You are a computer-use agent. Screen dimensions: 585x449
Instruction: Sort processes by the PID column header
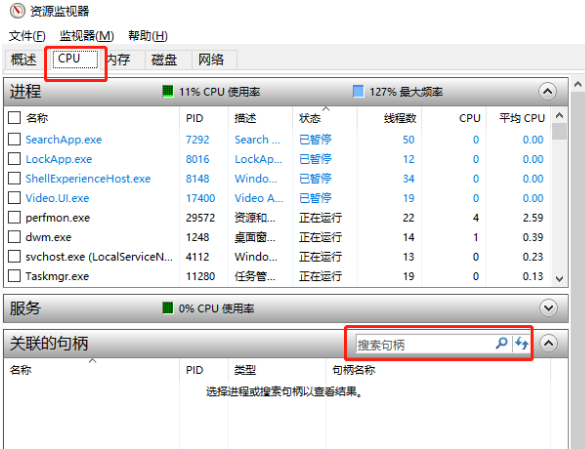pos(194,118)
